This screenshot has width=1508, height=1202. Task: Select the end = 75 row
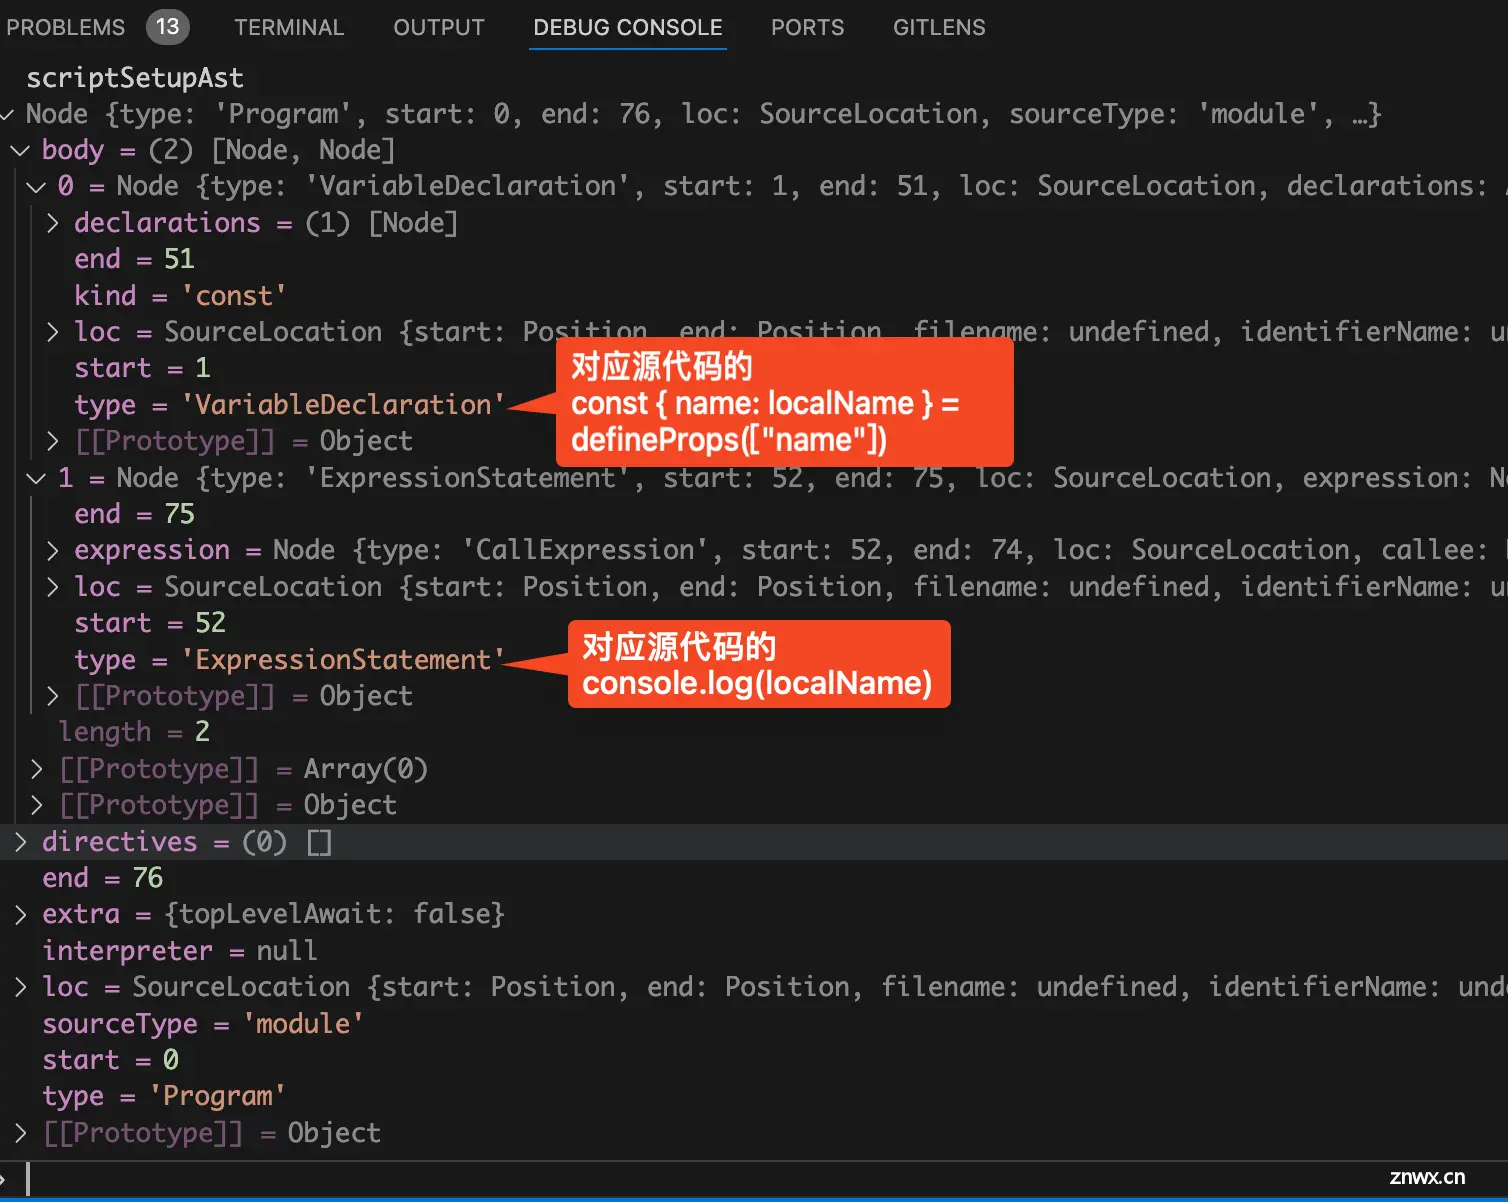[x=134, y=514]
